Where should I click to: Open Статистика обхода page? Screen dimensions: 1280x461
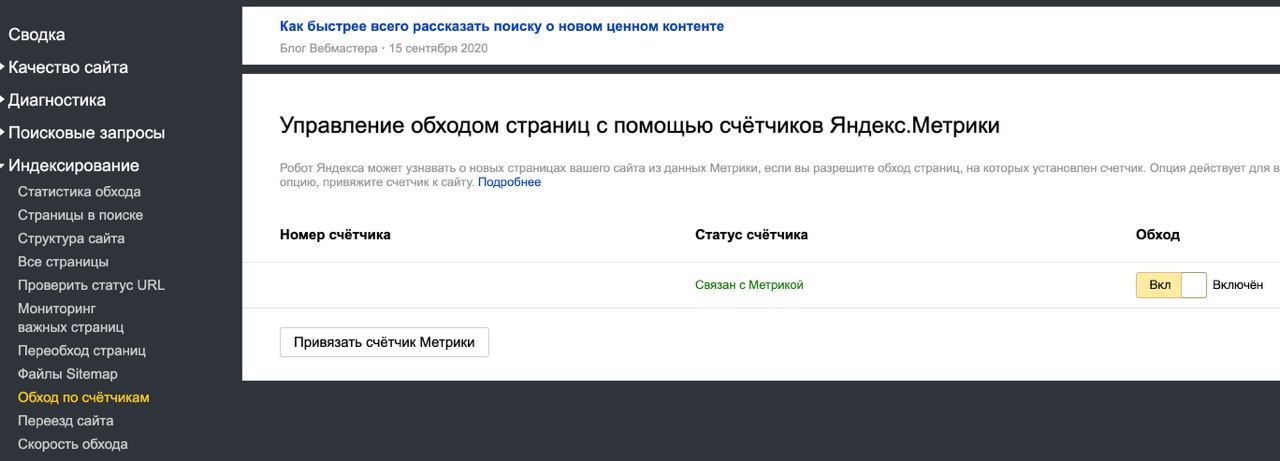click(79, 192)
